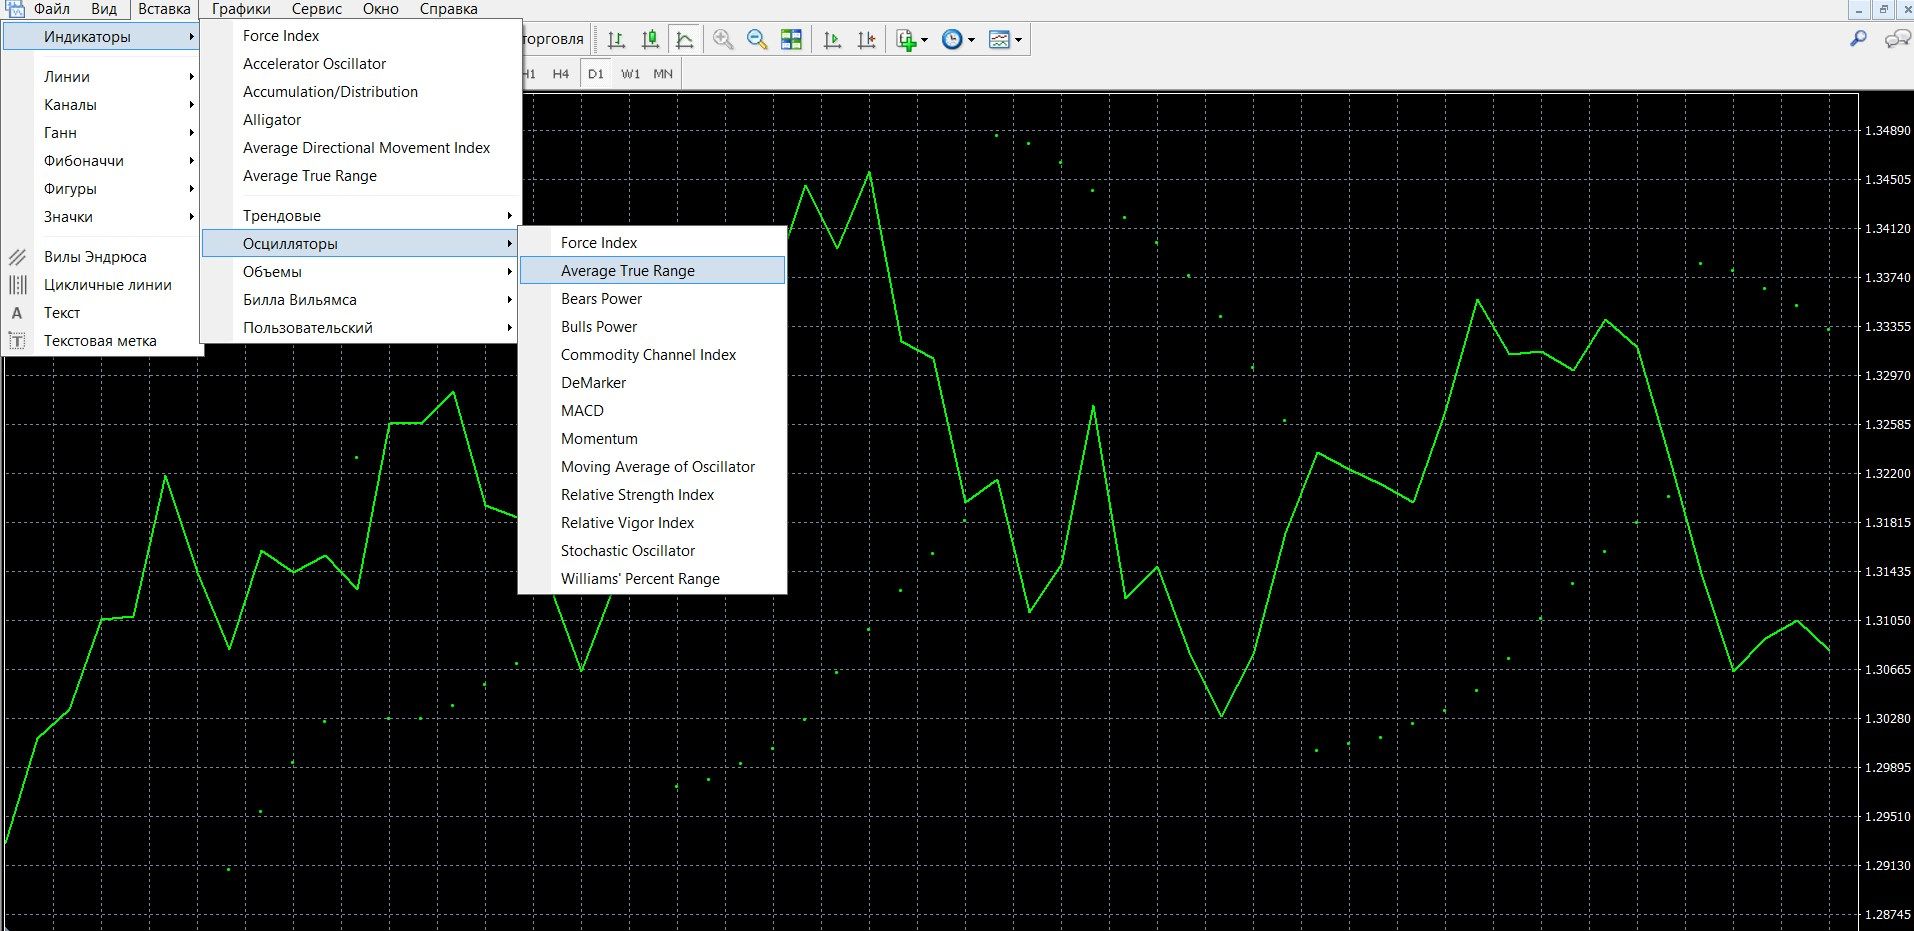Open the Графики menu
Viewport: 1914px width, 931px height.
pos(241,9)
